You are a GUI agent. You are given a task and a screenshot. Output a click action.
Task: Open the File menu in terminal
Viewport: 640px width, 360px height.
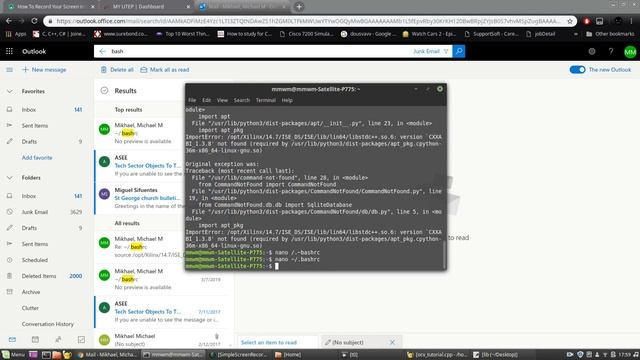(192, 100)
